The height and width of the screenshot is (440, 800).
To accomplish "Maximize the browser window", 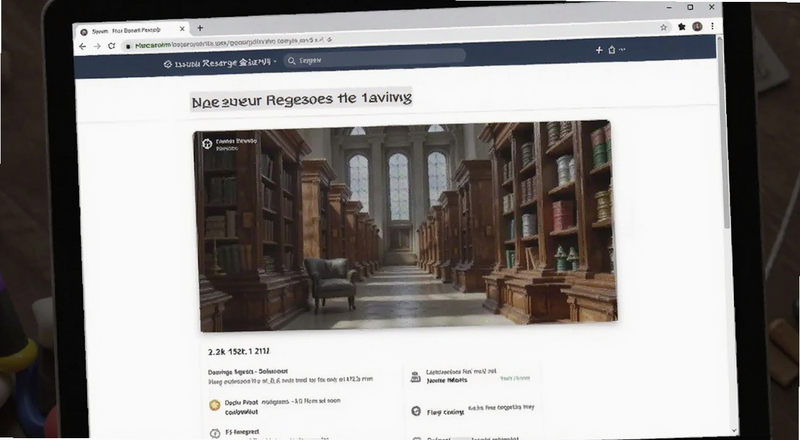I will coord(690,7).
